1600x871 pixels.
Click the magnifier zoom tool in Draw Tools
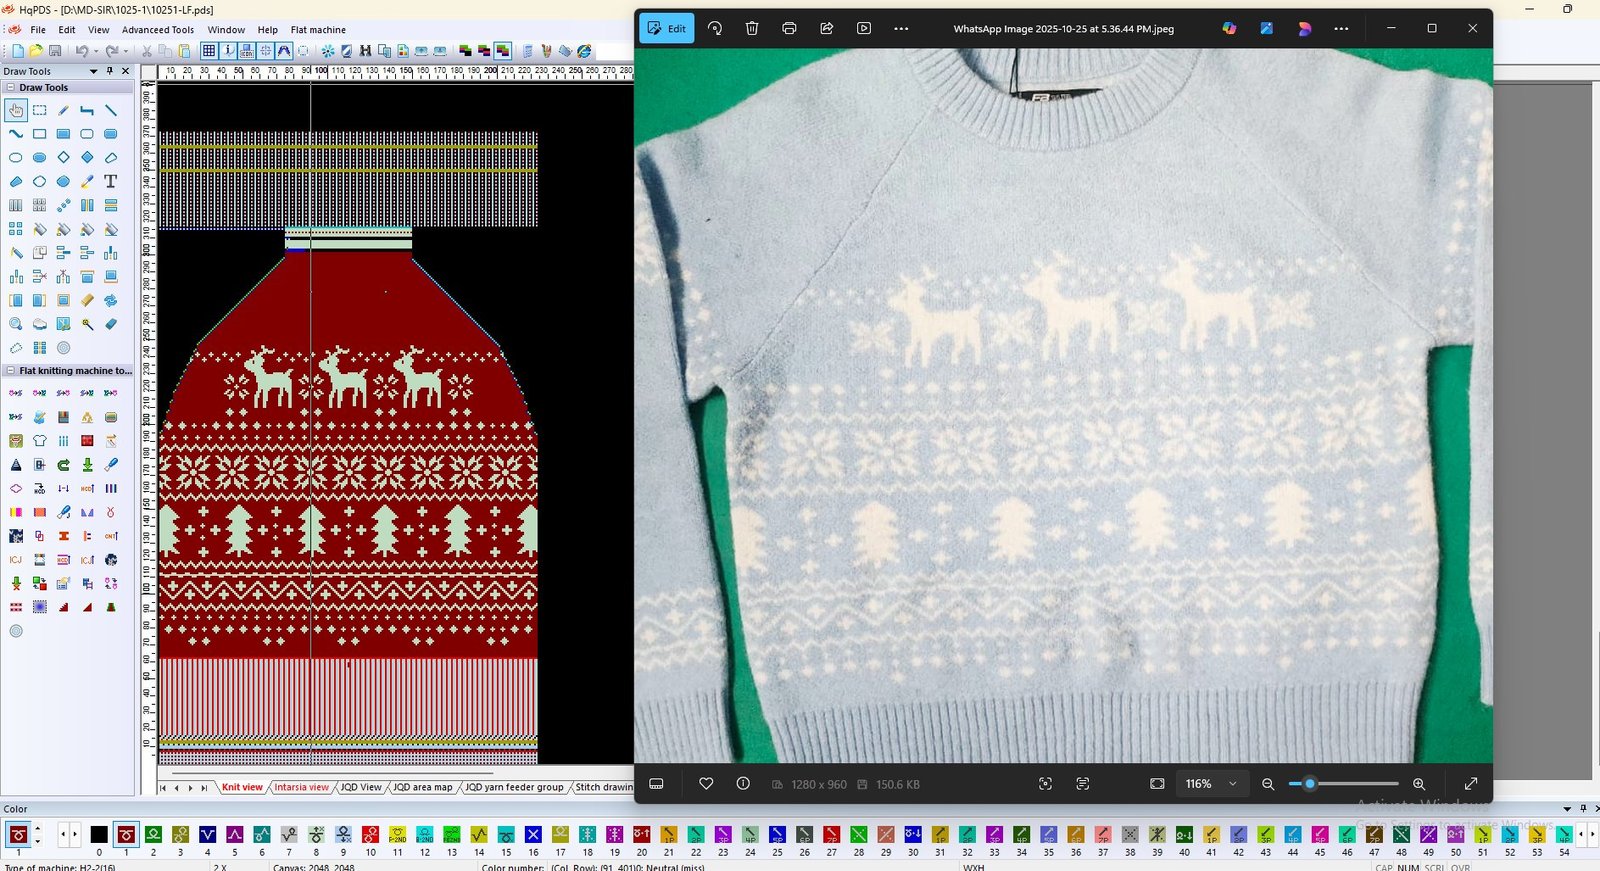point(16,324)
